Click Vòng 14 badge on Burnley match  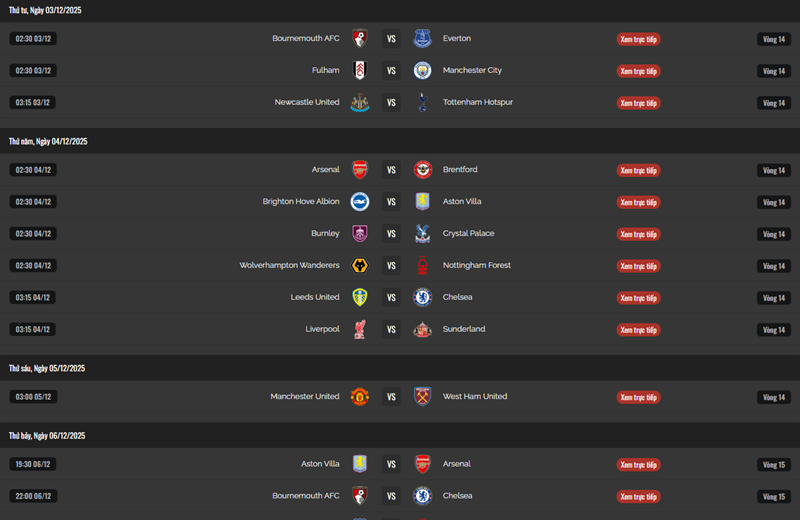point(774,234)
